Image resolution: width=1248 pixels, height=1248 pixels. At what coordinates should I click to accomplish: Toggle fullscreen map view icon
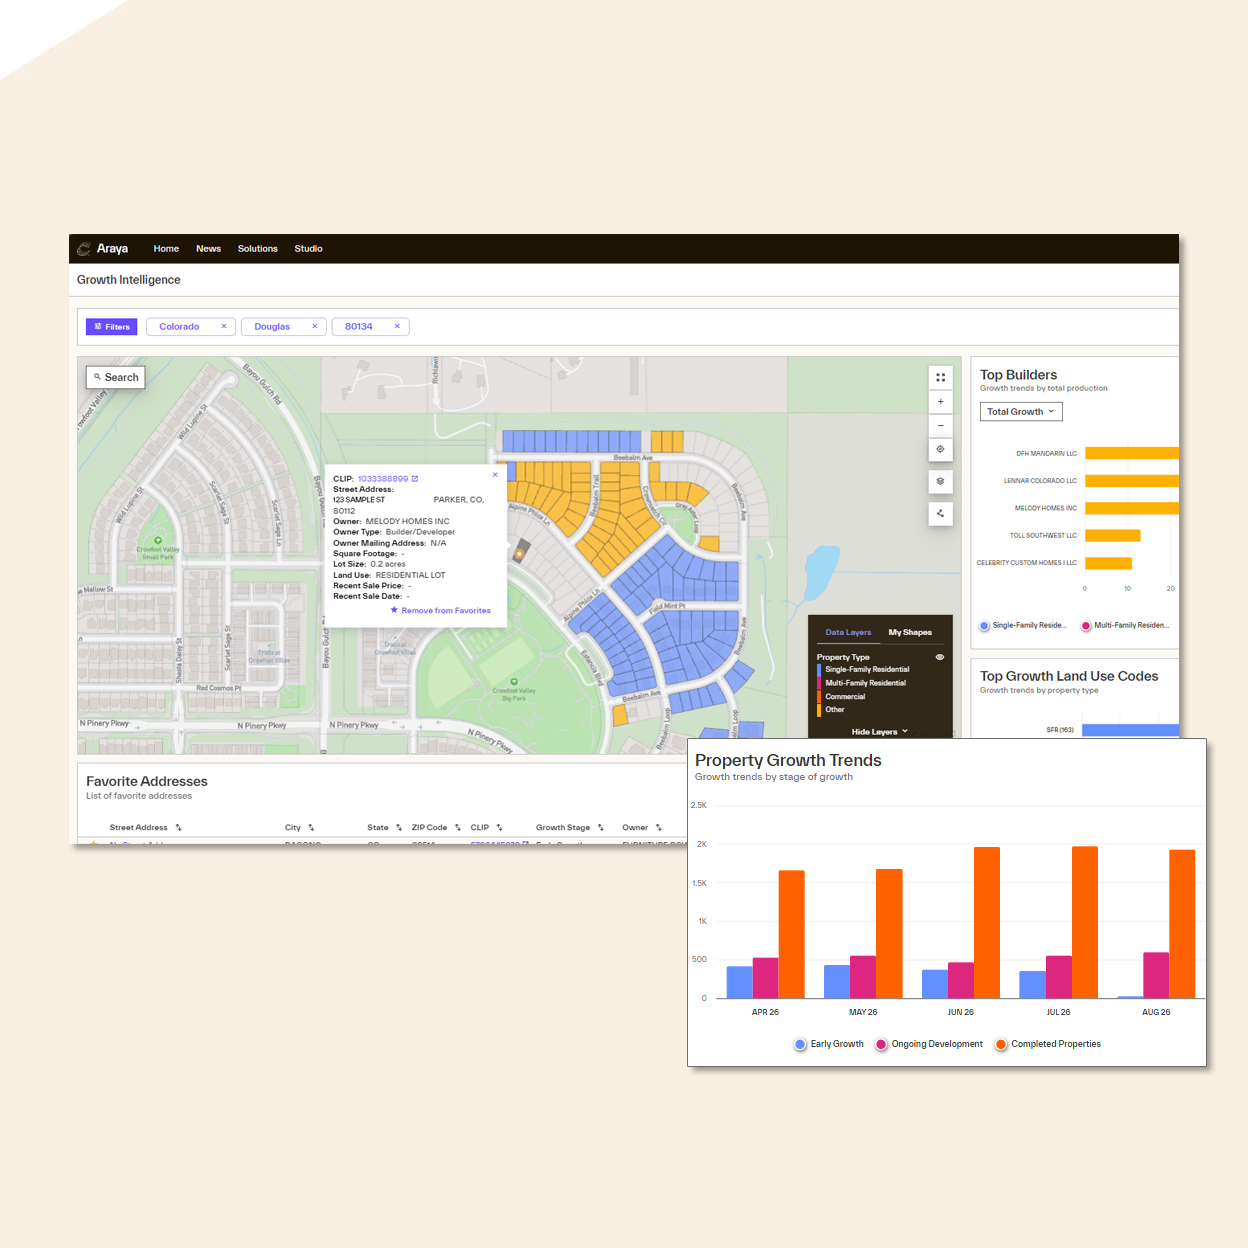coord(940,378)
